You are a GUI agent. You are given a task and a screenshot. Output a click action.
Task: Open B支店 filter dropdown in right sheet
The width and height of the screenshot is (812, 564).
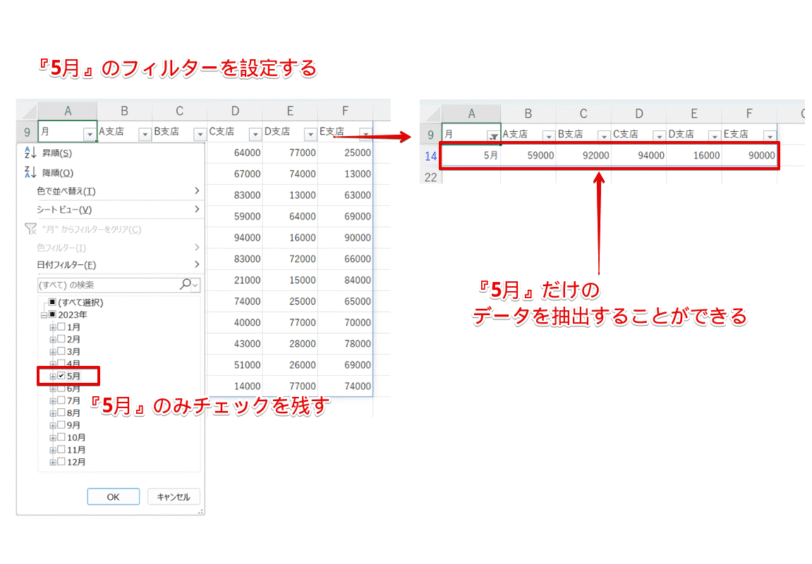pos(604,136)
